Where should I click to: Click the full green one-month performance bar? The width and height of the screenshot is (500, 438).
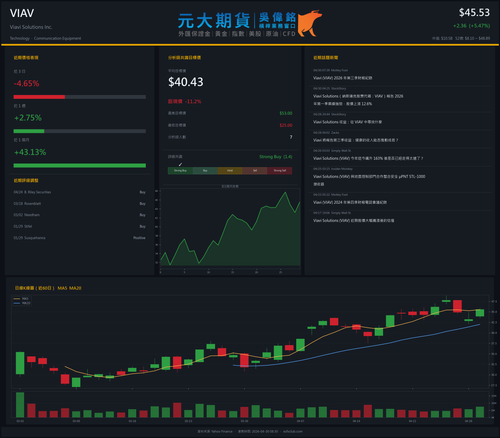coord(80,165)
